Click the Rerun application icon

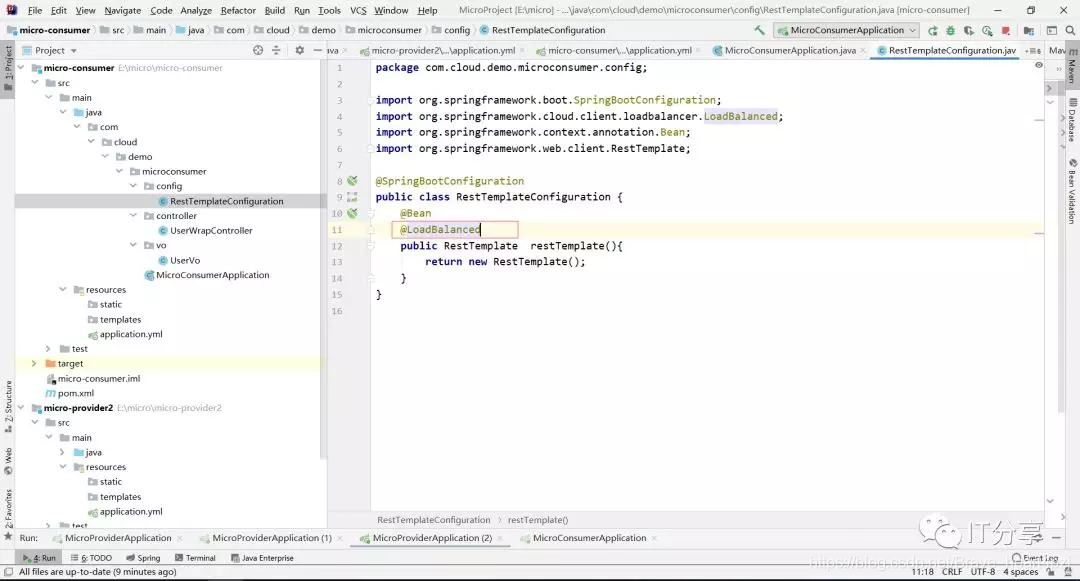pos(933,30)
